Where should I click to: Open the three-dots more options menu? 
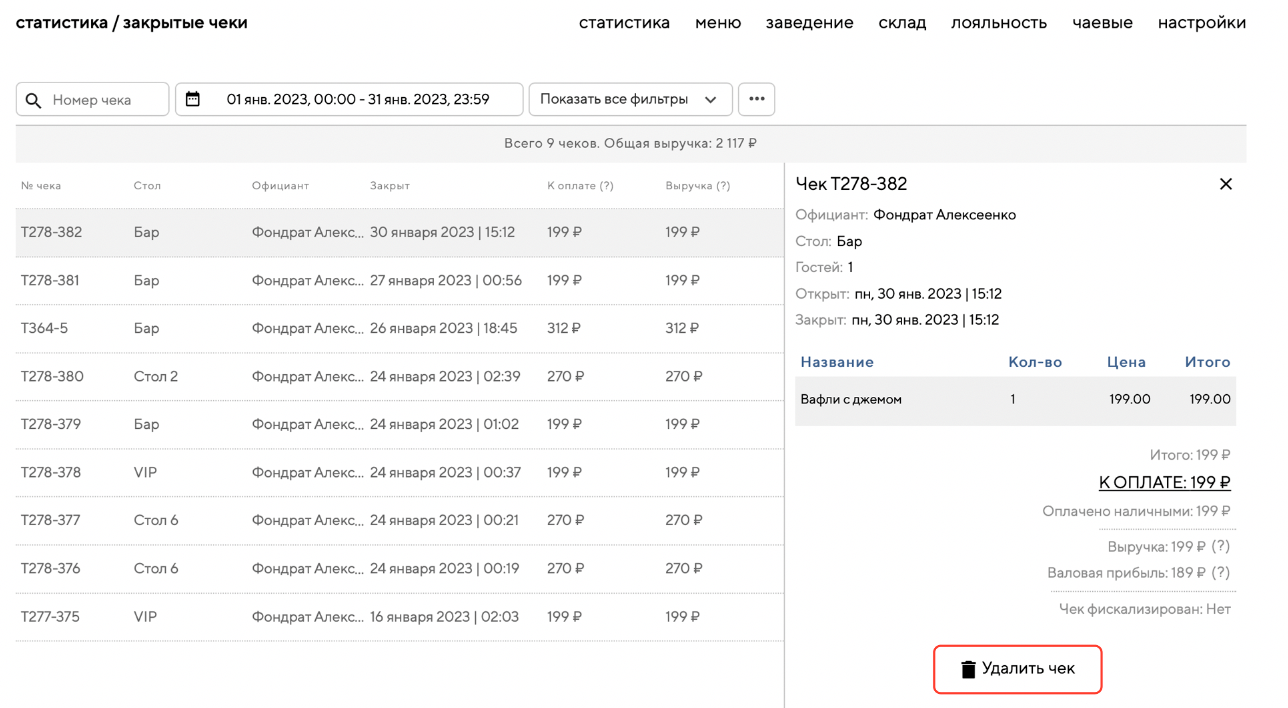756,99
